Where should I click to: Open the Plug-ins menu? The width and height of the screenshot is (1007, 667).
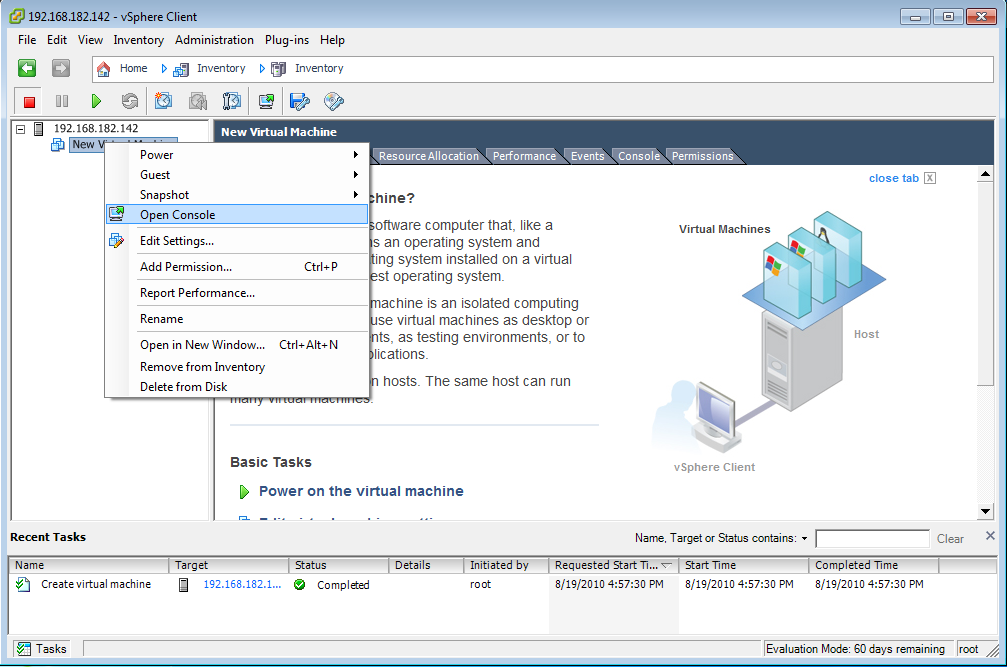pyautogui.click(x=287, y=40)
